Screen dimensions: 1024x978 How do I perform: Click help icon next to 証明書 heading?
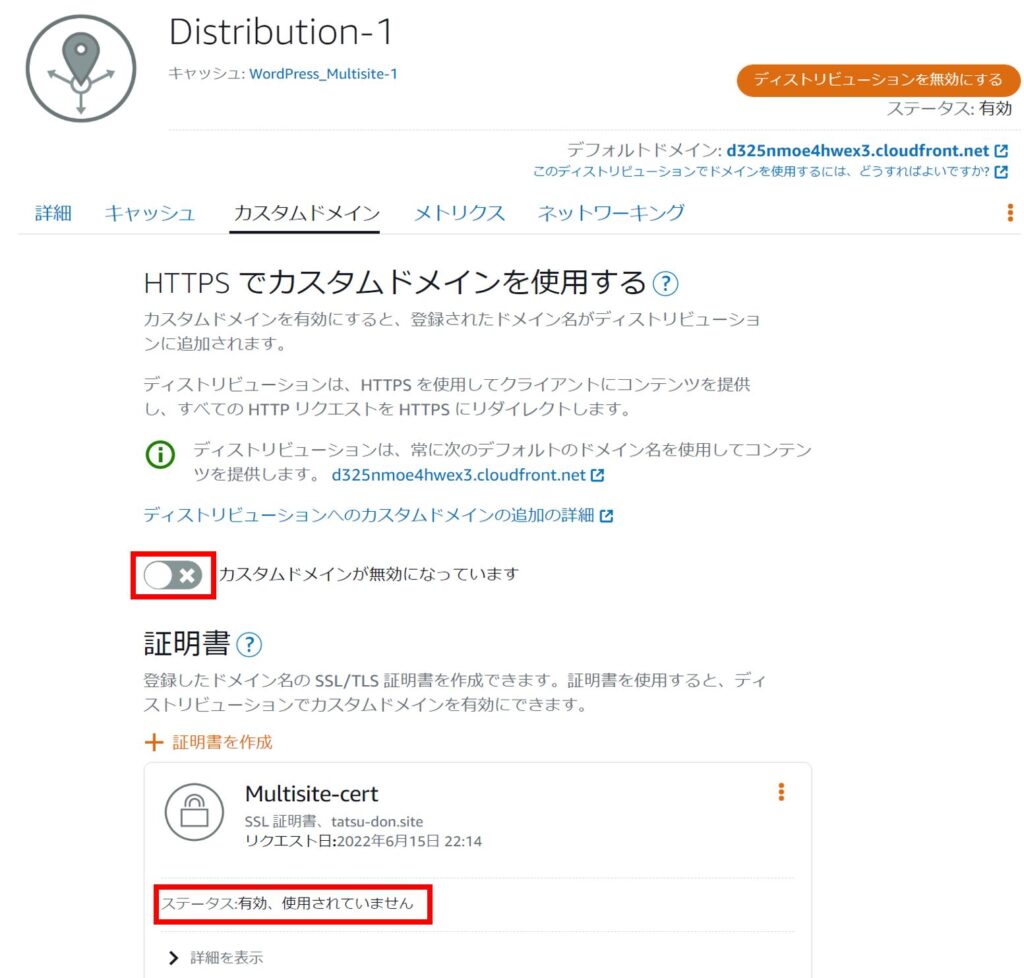point(249,643)
